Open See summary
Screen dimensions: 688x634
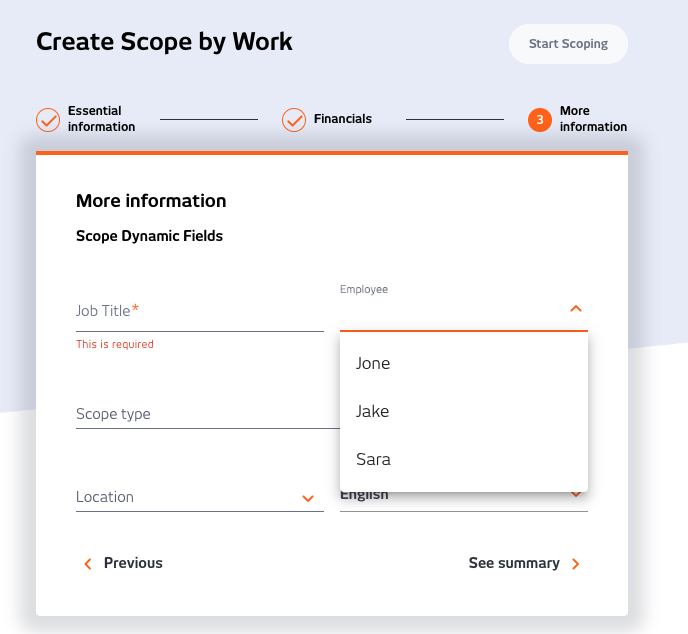click(x=525, y=563)
